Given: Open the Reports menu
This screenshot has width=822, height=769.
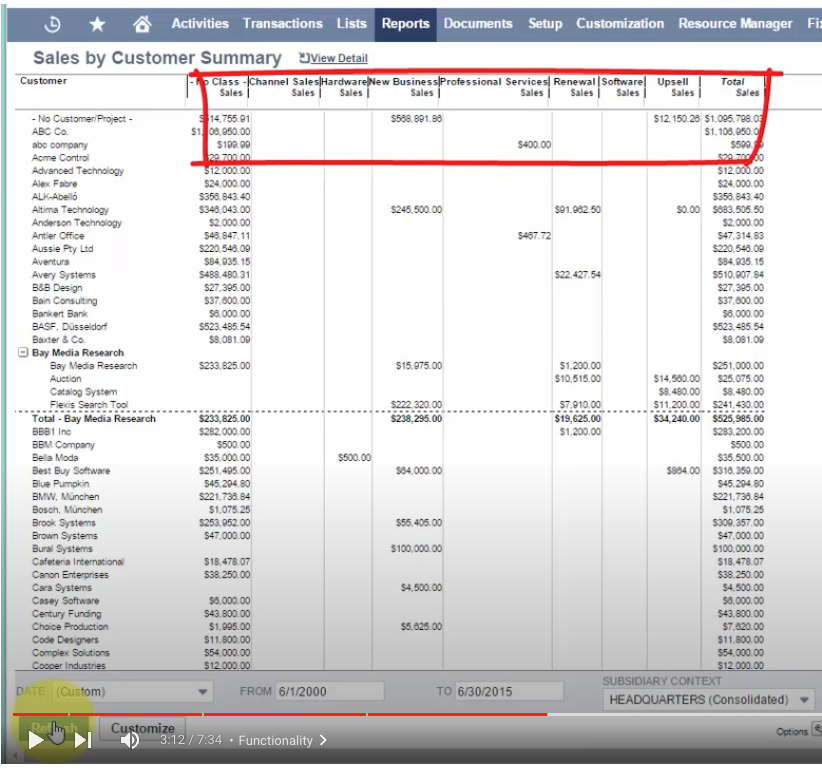Looking at the screenshot, I should coord(405,24).
